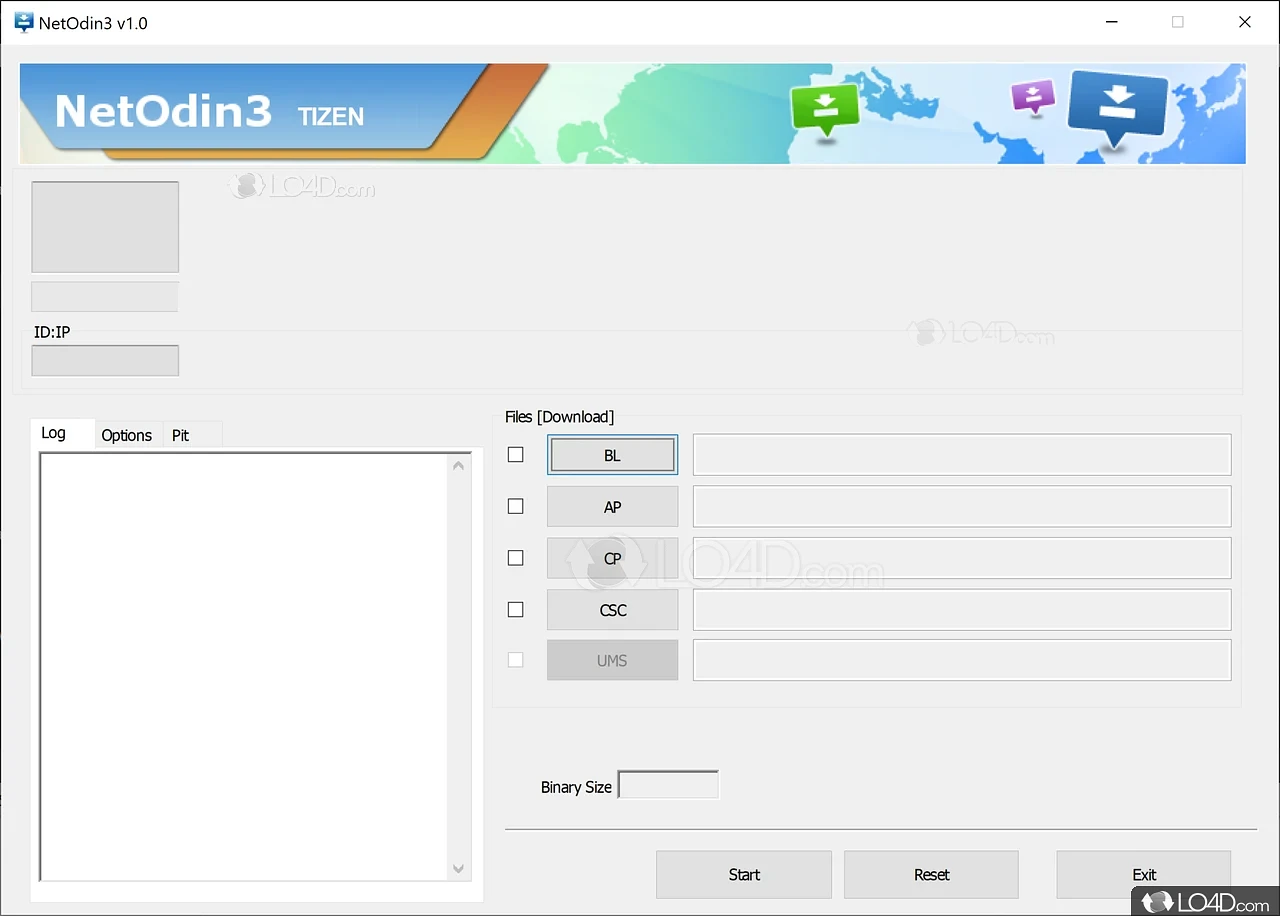Image resolution: width=1280 pixels, height=916 pixels.
Task: Minimize the NetOdin3 window
Action: pos(1111,22)
